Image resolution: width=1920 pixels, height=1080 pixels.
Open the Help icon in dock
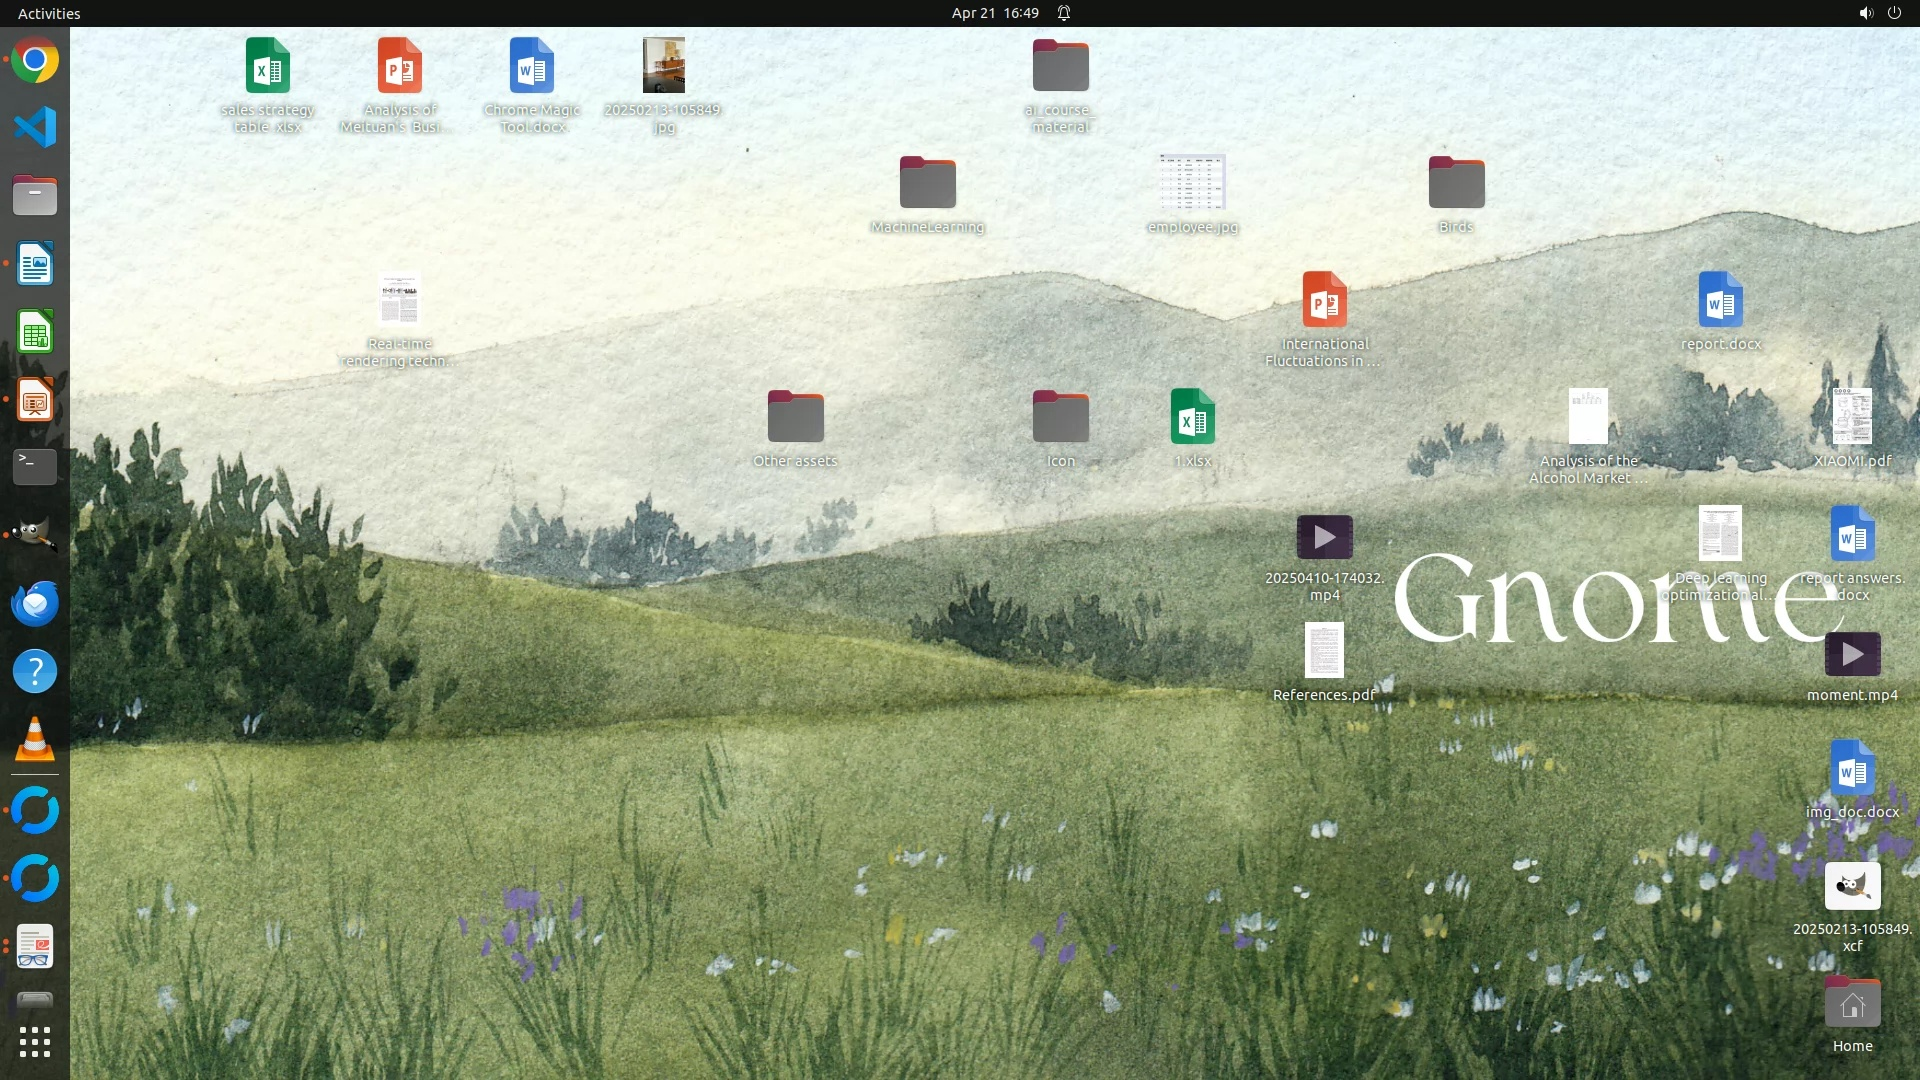35,671
